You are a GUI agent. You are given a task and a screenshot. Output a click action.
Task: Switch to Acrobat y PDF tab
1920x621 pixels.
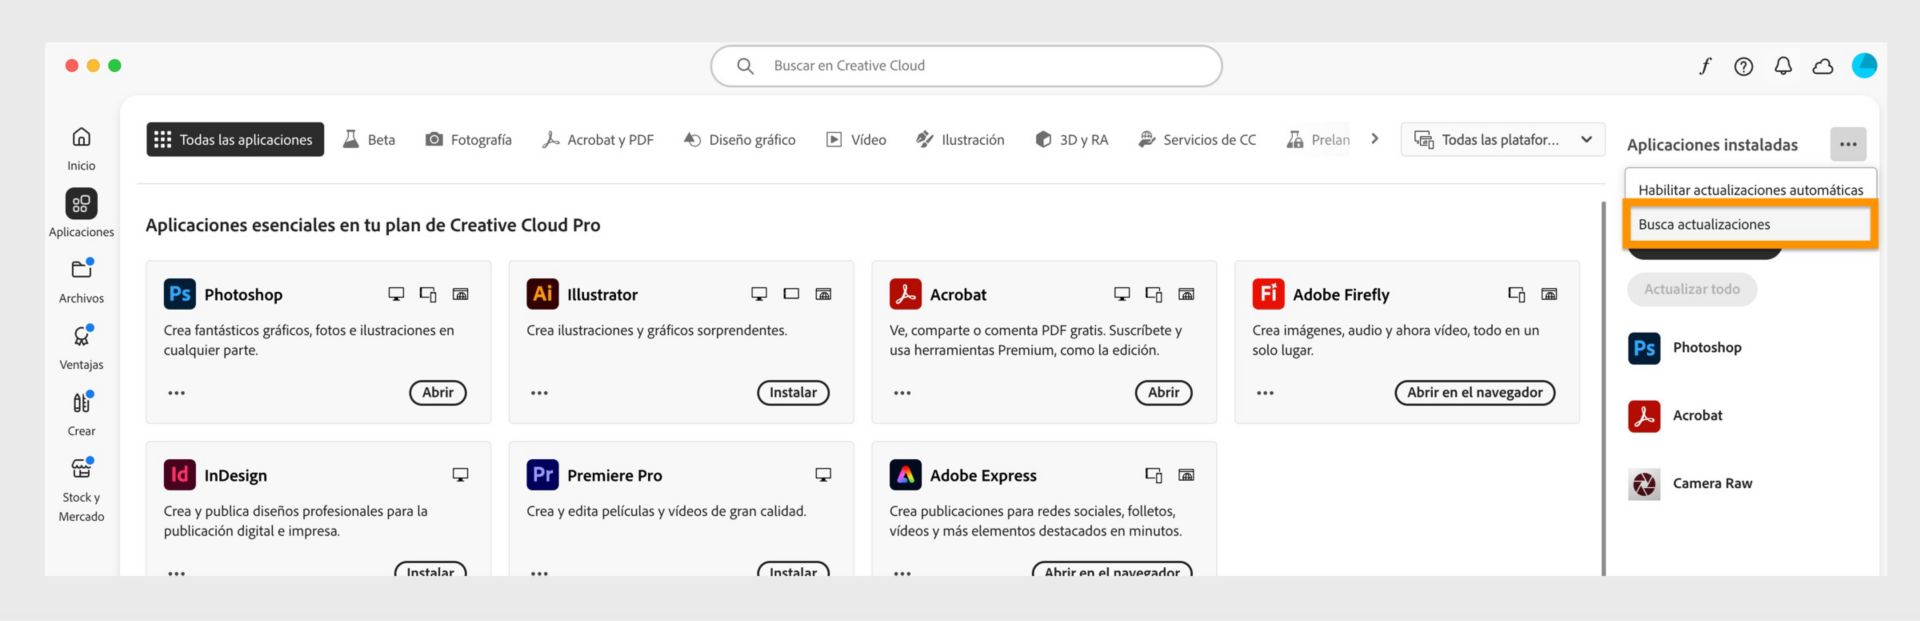pos(598,140)
